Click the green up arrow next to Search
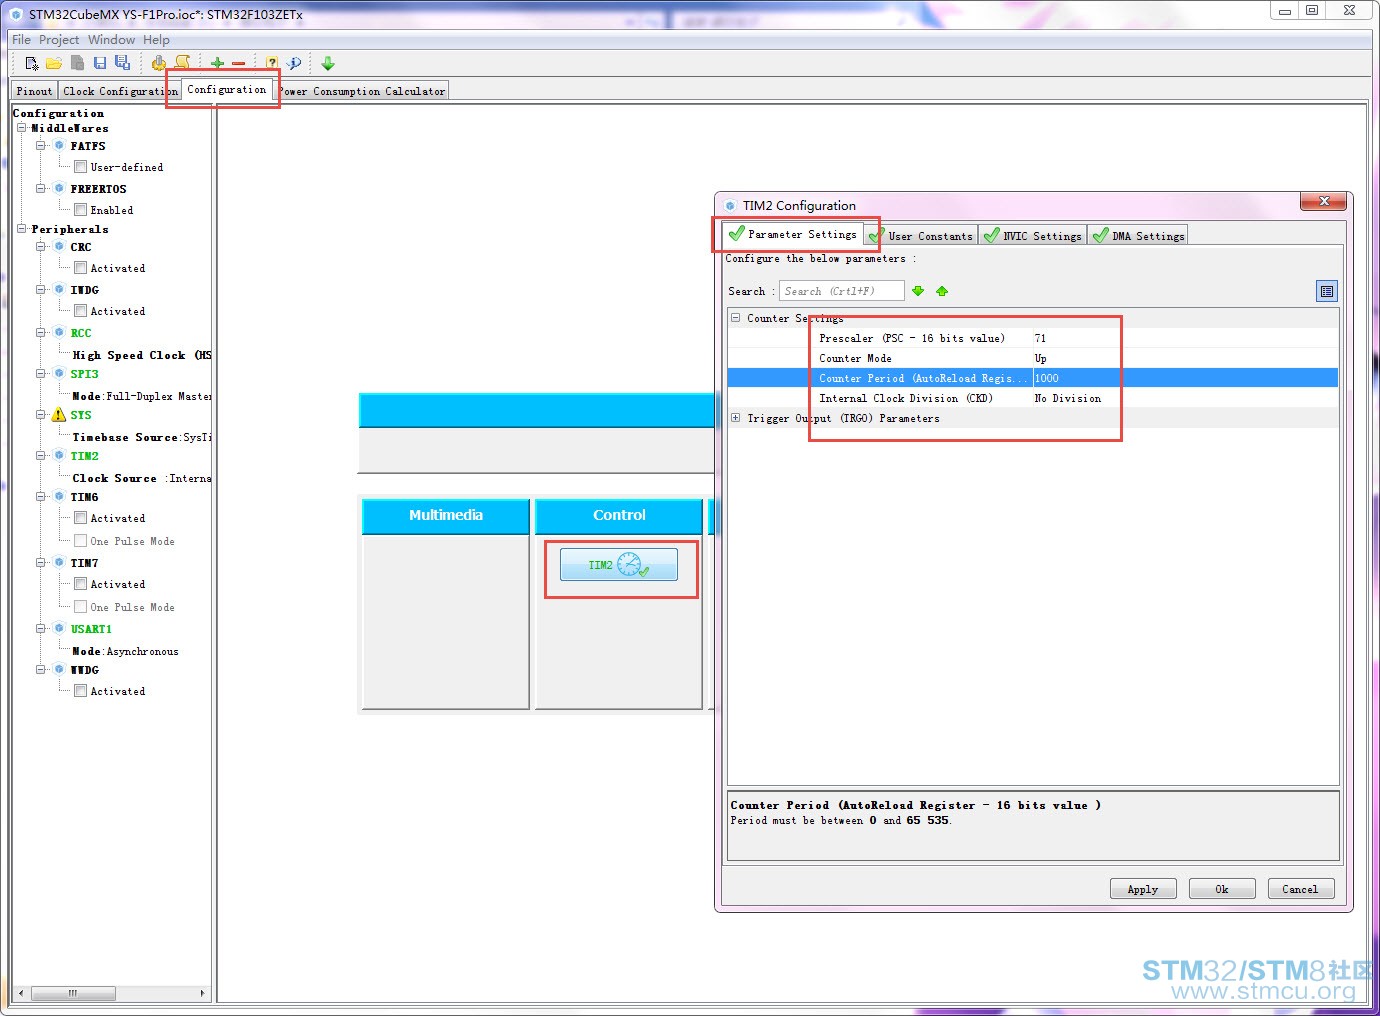Screen dimensions: 1380x1016 point(942,291)
